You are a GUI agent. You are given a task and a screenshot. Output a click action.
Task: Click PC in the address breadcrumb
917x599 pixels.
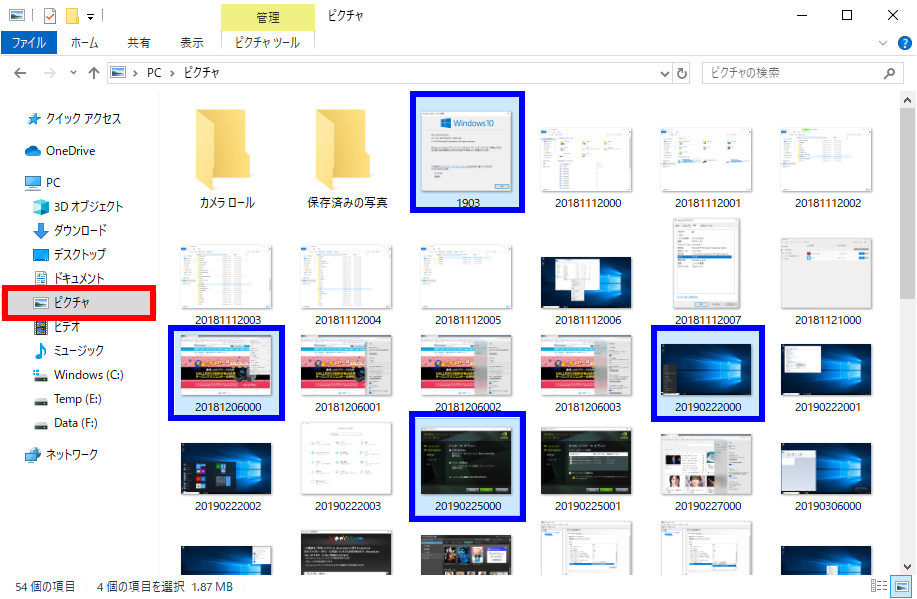tap(154, 73)
